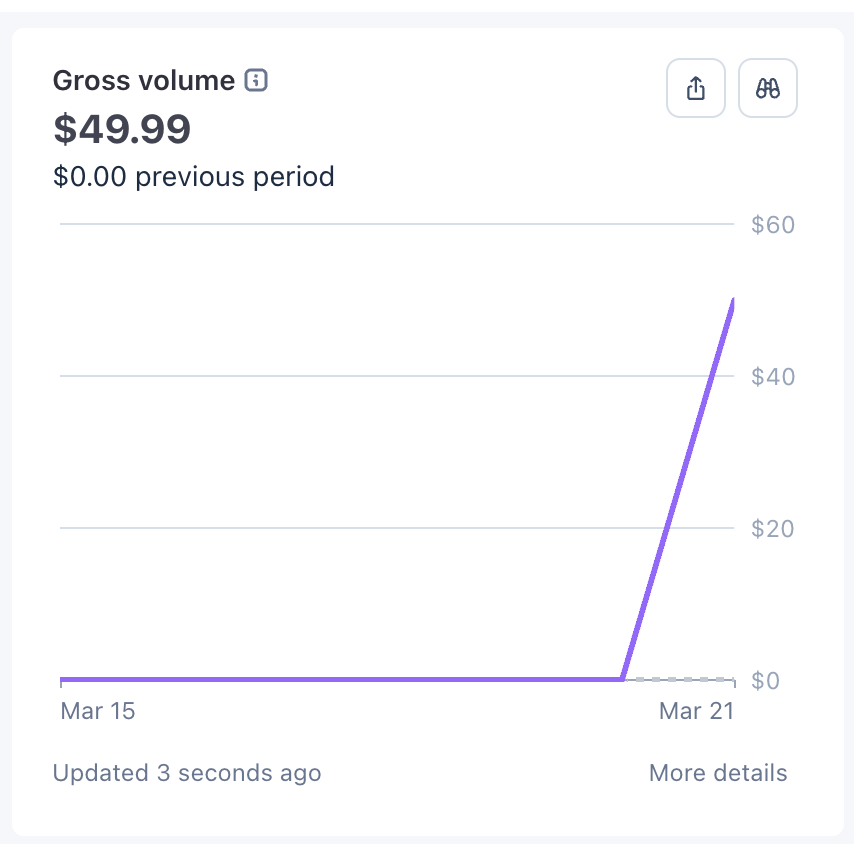Open the binoculars explore icon button

(x=767, y=88)
